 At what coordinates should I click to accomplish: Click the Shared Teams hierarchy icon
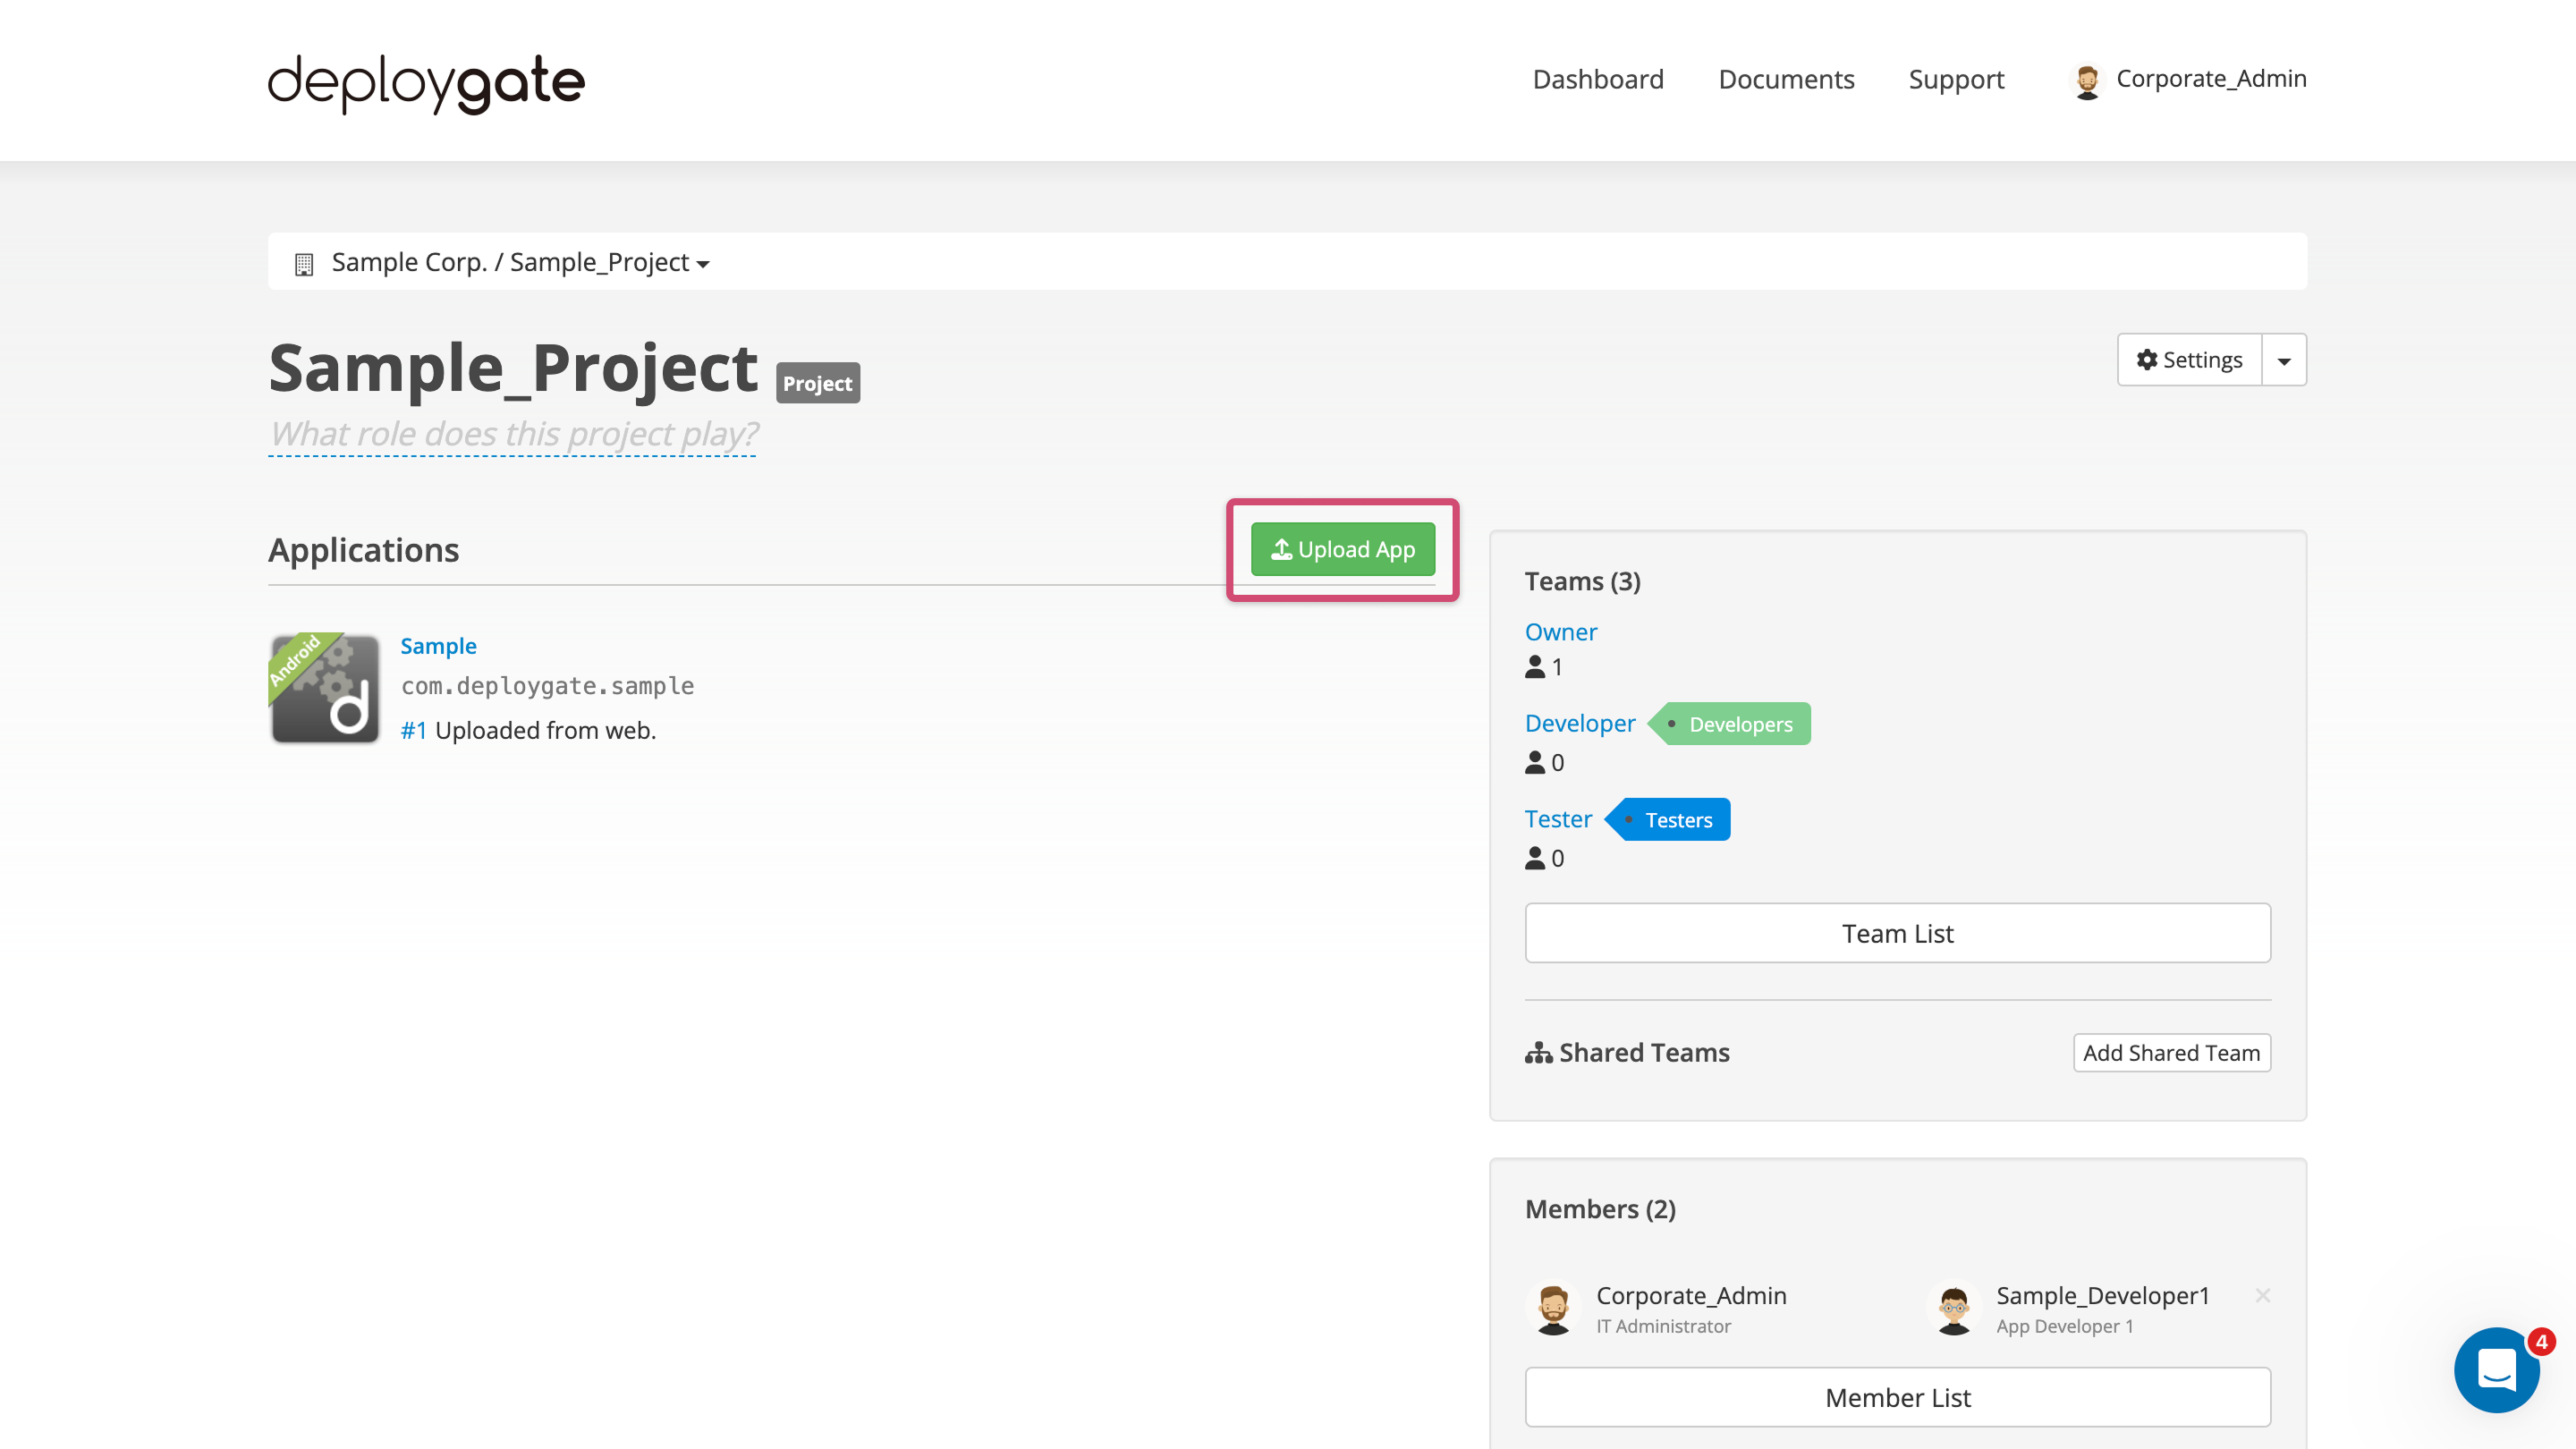point(1537,1051)
